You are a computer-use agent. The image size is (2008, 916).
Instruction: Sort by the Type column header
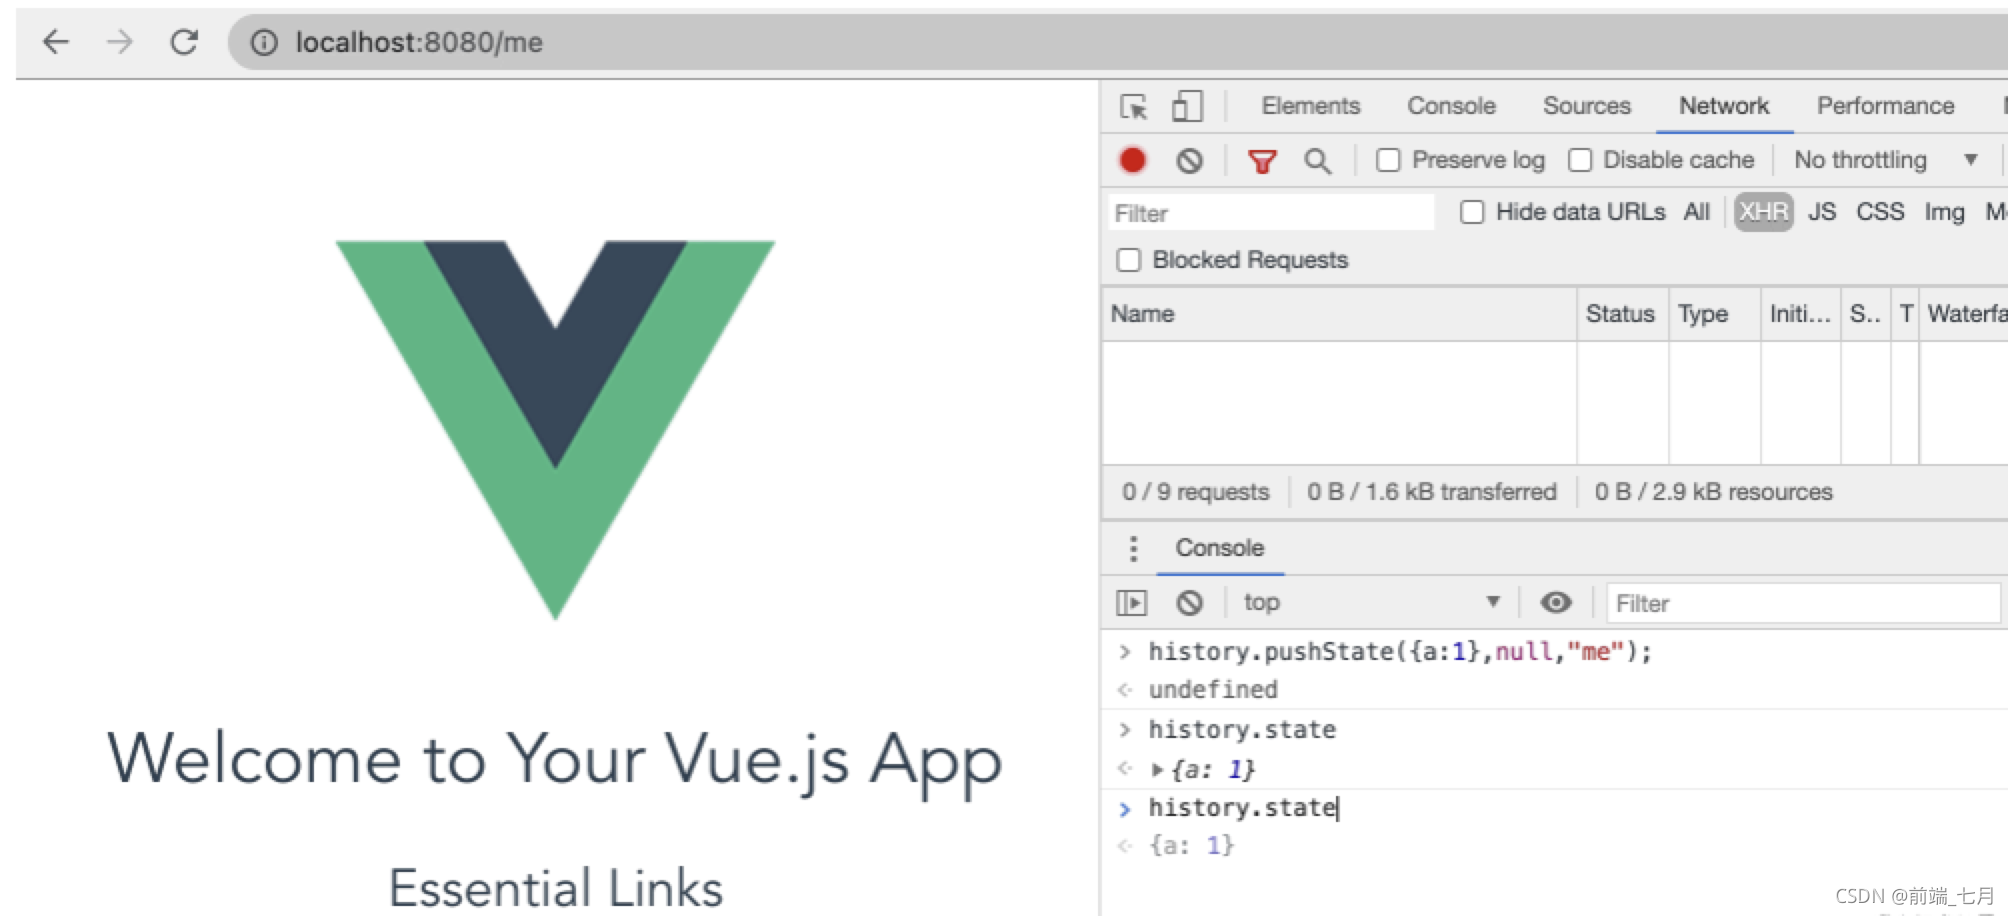1714,314
